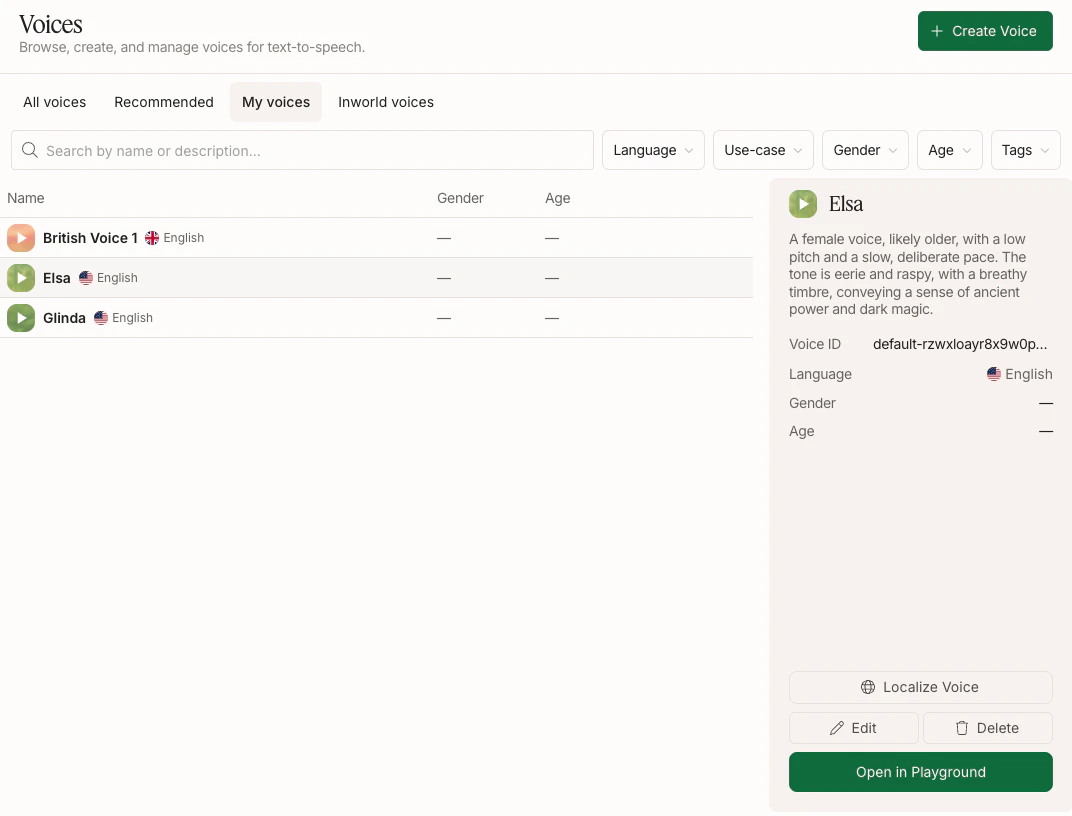Switch to the Inworld voices tab

[x=385, y=102]
